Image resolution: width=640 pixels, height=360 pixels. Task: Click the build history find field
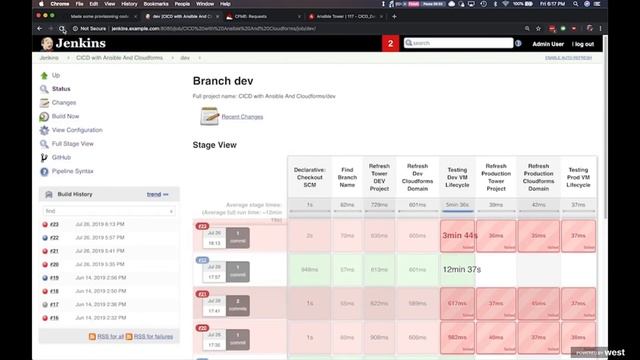pyautogui.click(x=109, y=211)
